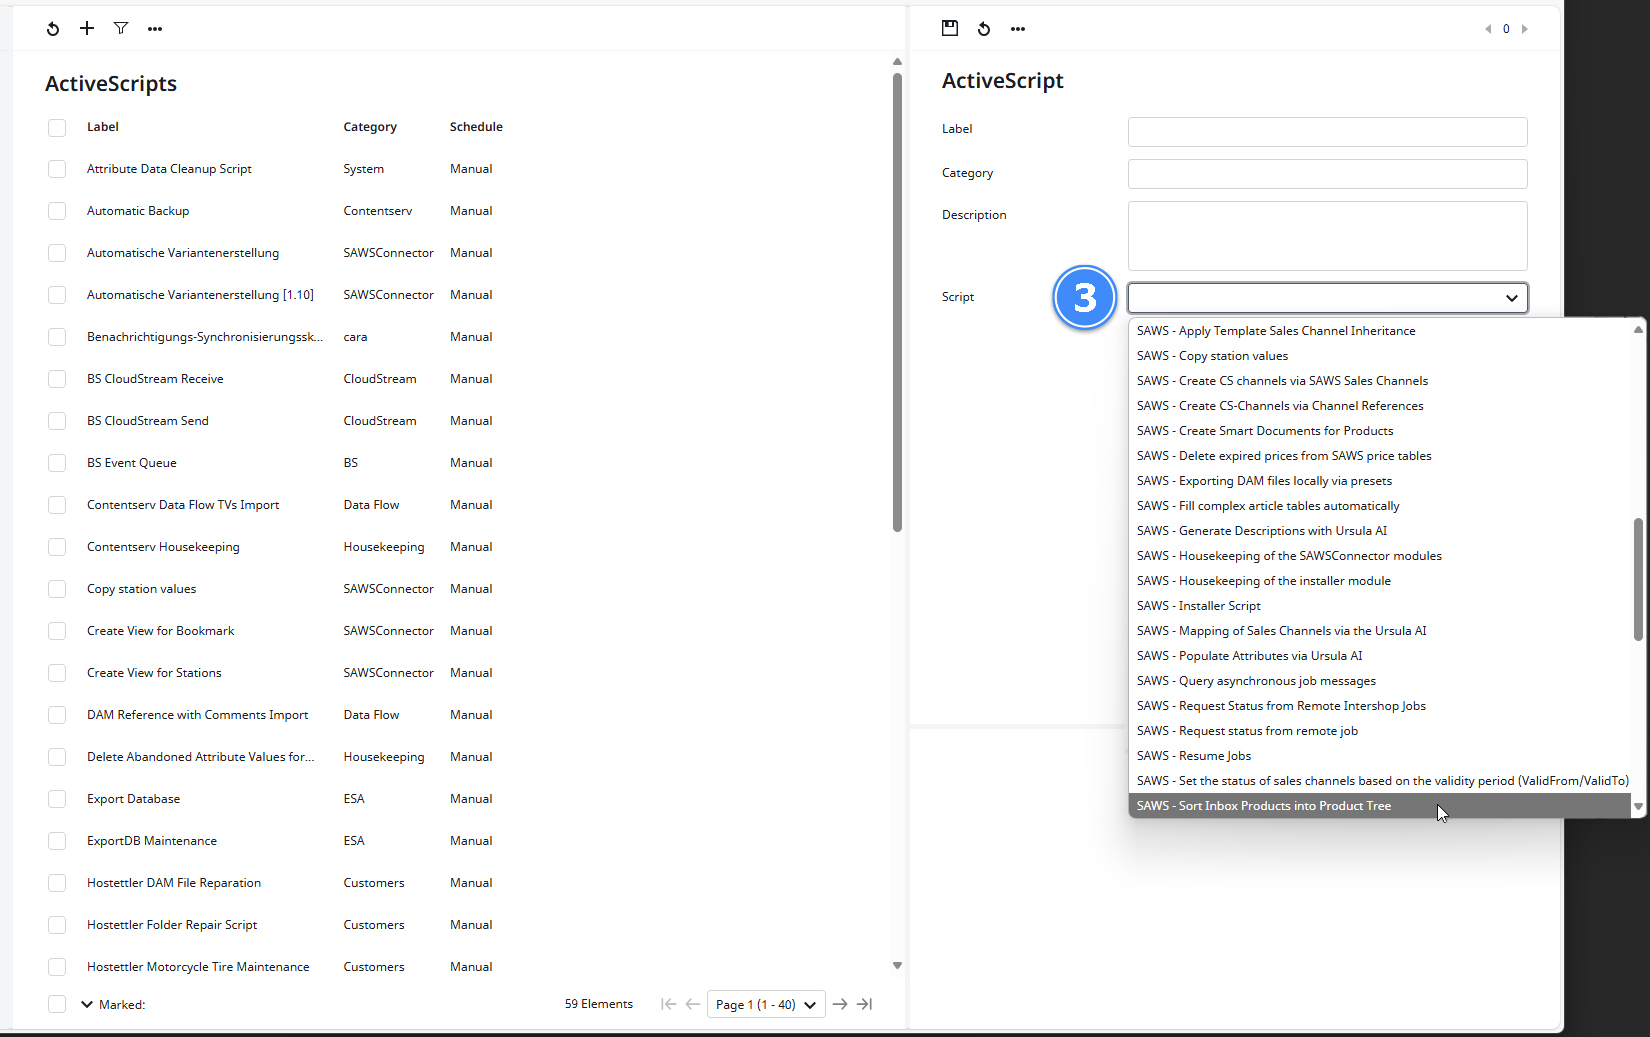Toggle the bottom Marked checkbox

[x=57, y=1004]
